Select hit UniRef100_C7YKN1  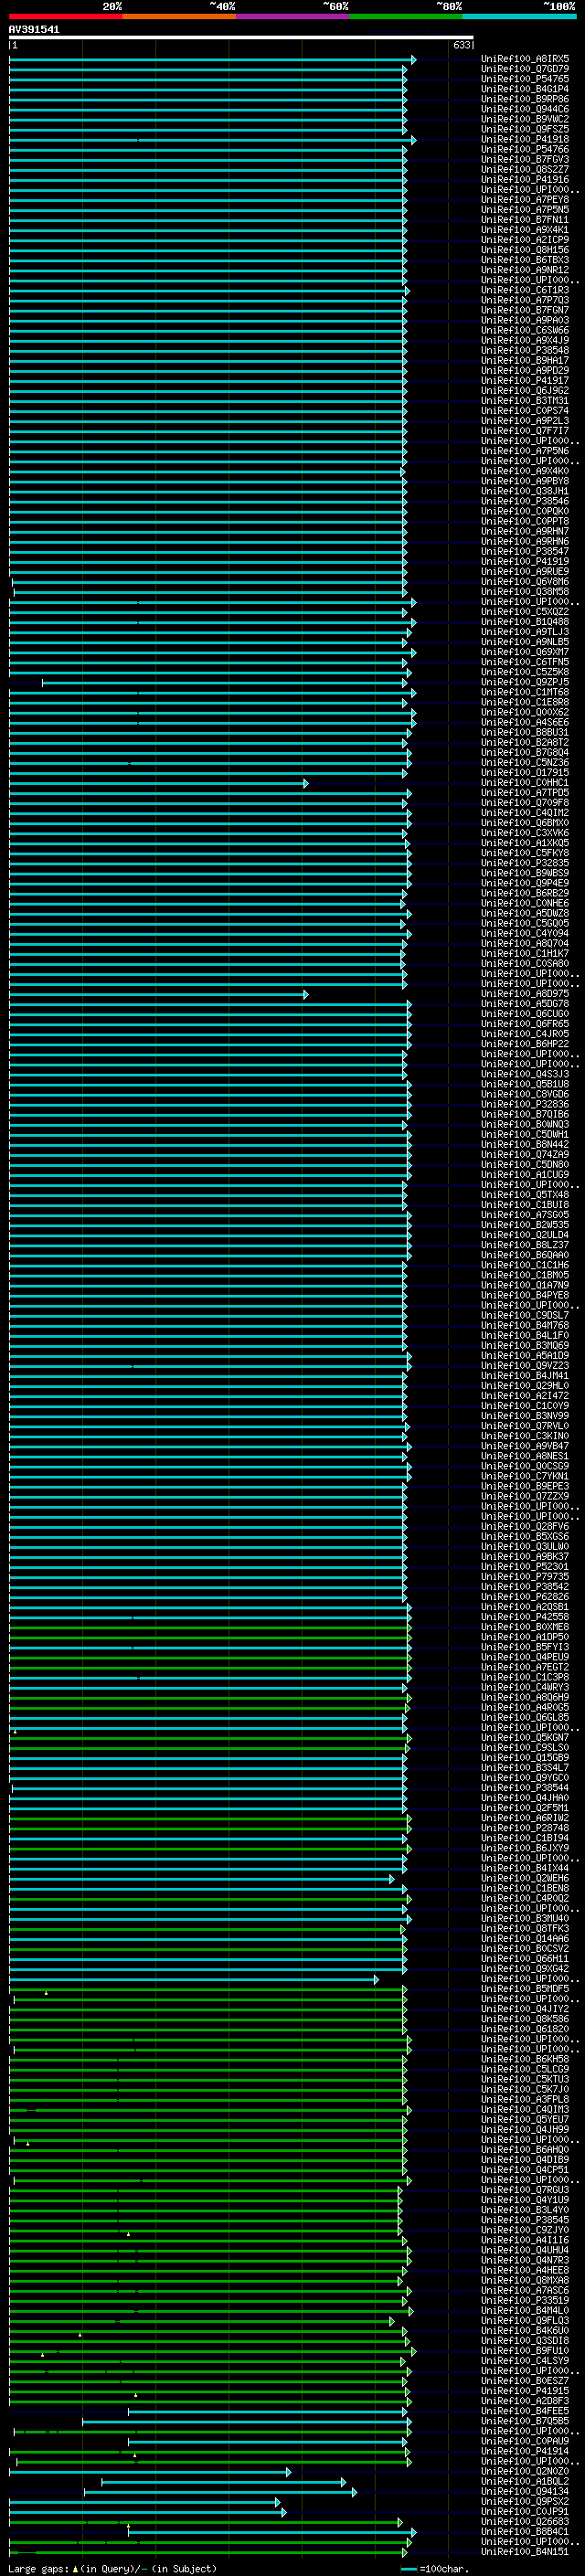pyautogui.click(x=525, y=1476)
